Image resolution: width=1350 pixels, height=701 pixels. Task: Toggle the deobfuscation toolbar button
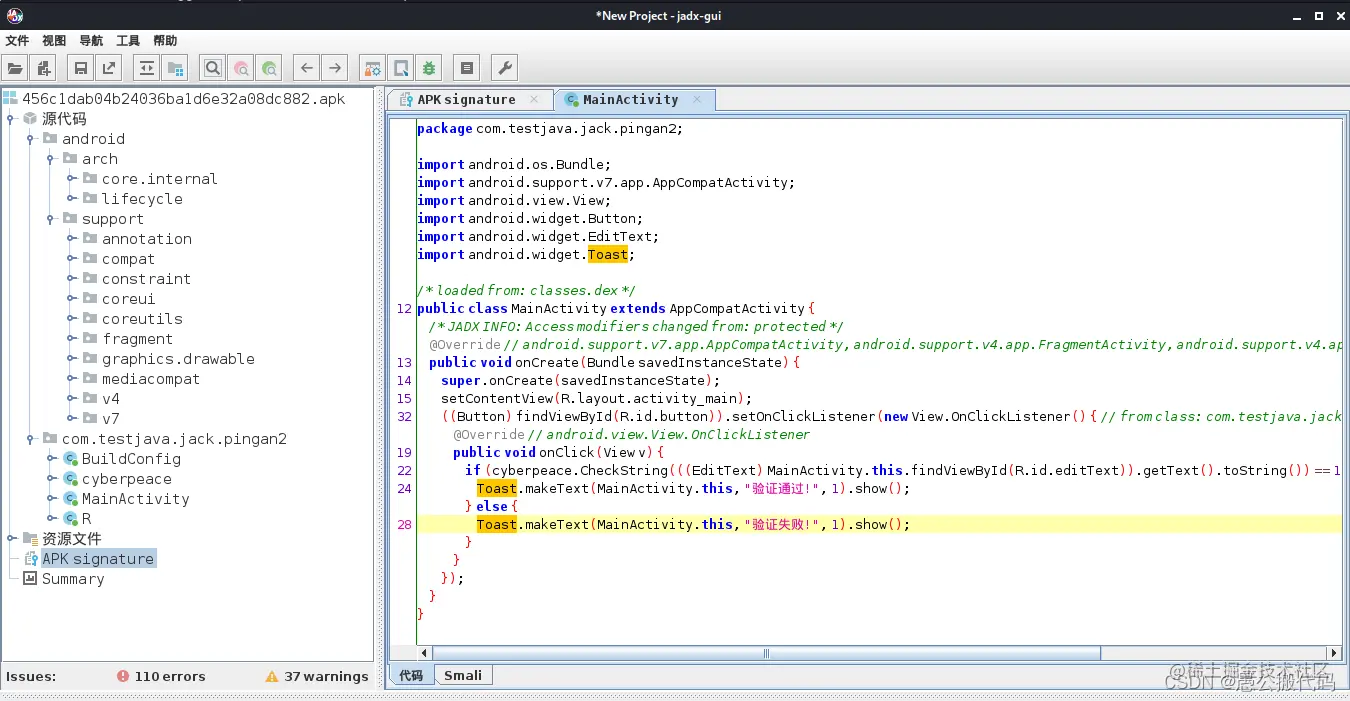pos(372,68)
